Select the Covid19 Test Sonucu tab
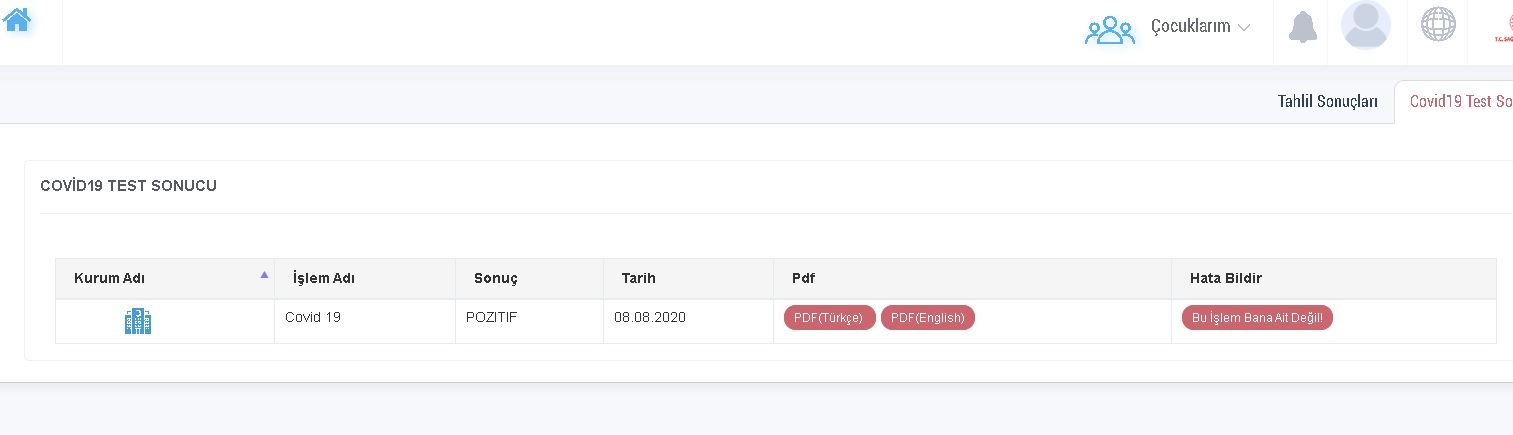 pos(1461,101)
